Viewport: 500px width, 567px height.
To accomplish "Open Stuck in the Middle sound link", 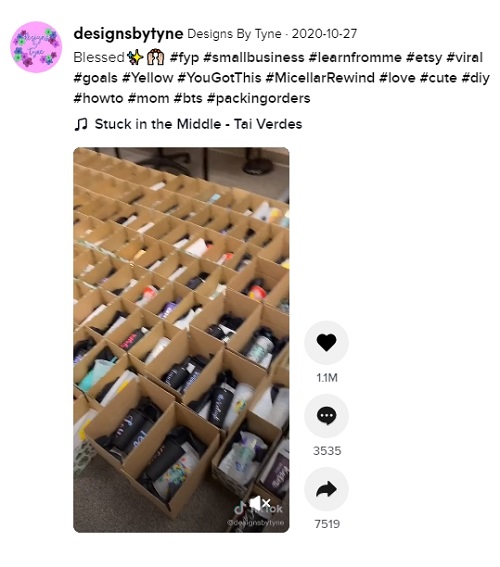I will tap(198, 124).
